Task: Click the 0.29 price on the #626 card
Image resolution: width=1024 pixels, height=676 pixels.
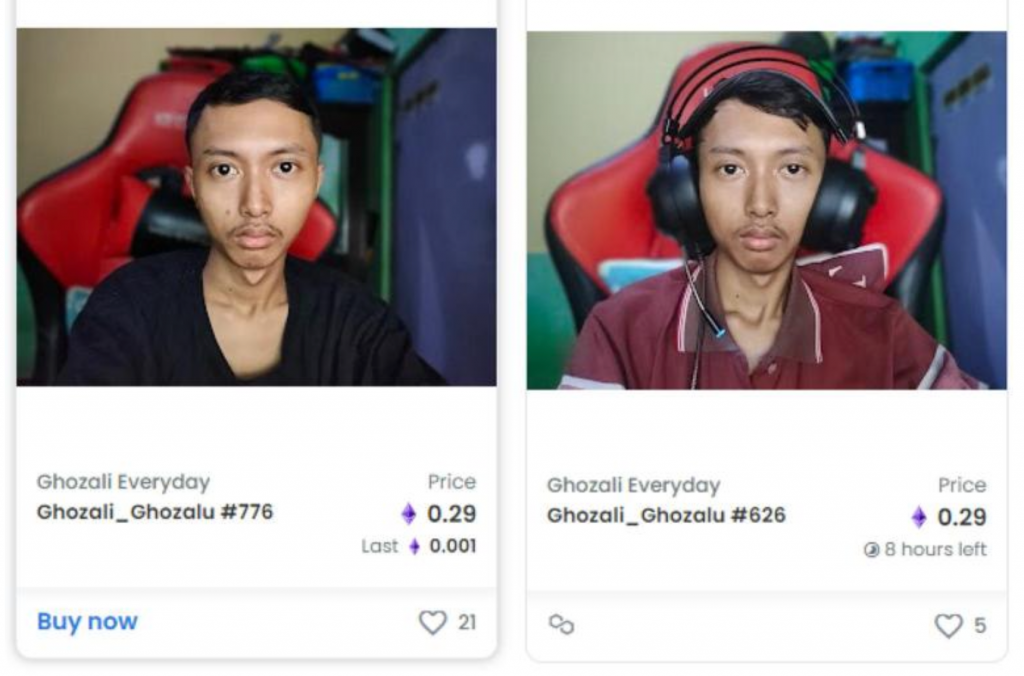Action: 962,517
